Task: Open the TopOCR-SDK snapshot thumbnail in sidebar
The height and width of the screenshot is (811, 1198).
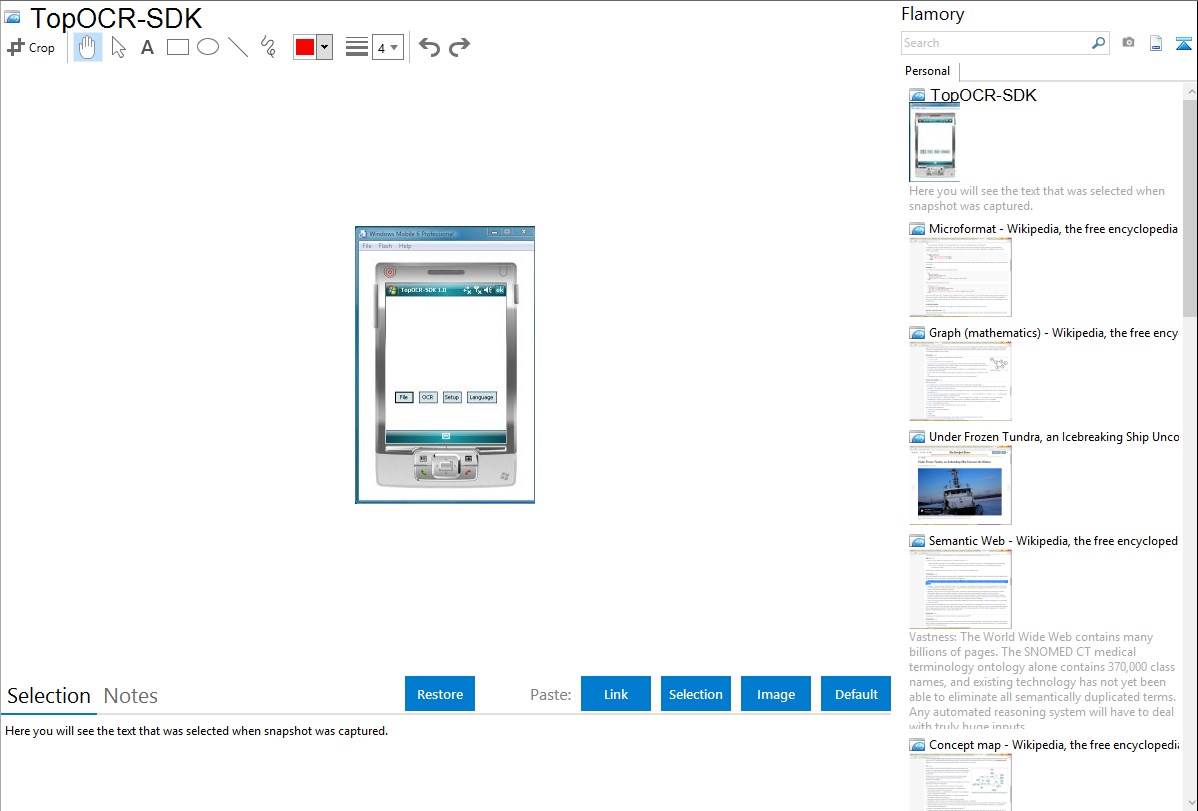Action: (x=935, y=143)
